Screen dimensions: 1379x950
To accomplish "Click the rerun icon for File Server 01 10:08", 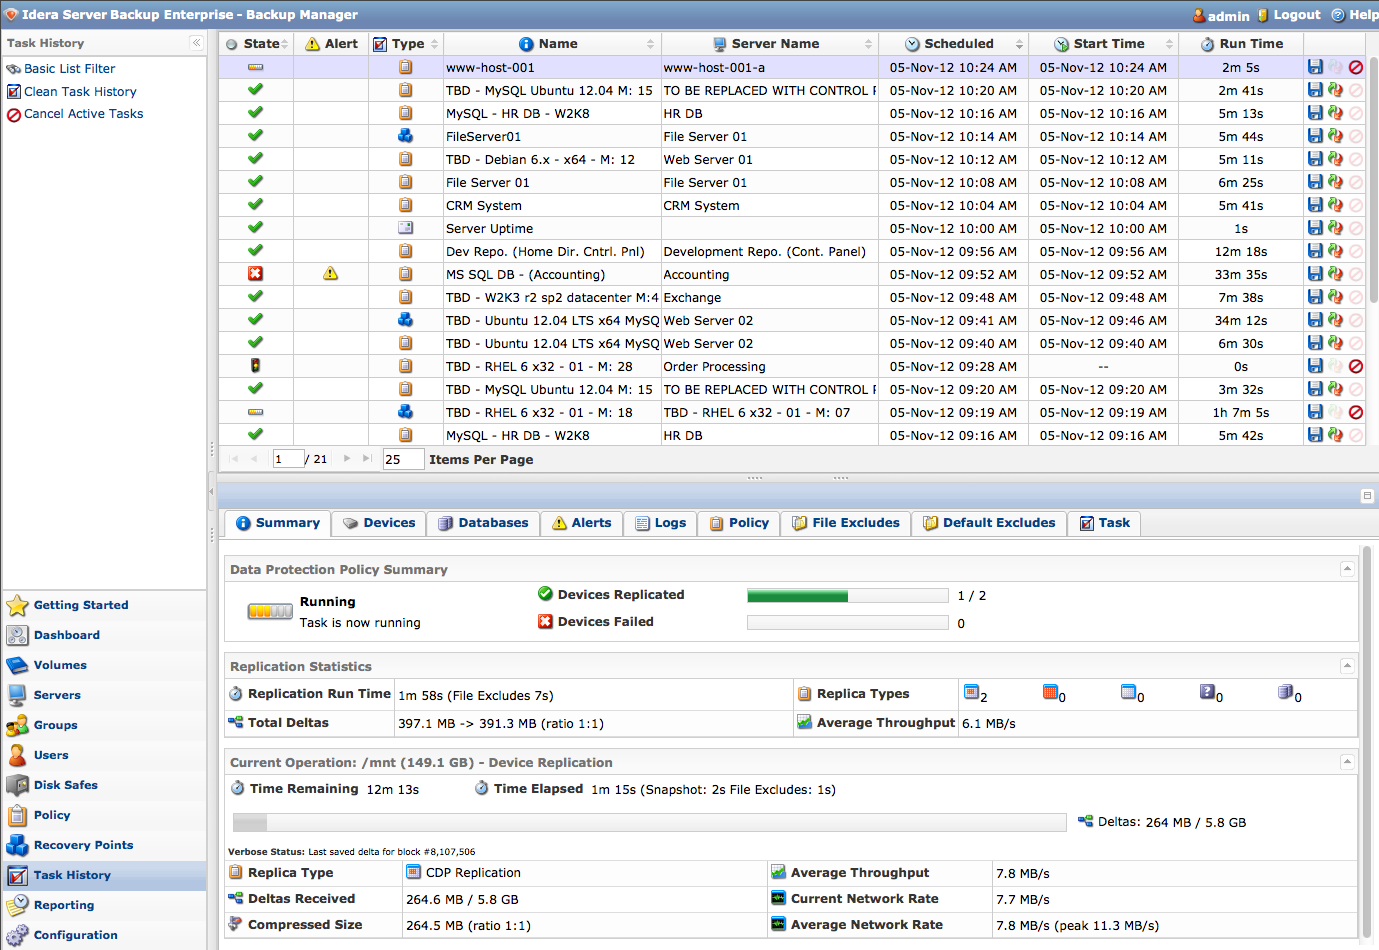I will click(x=1335, y=182).
